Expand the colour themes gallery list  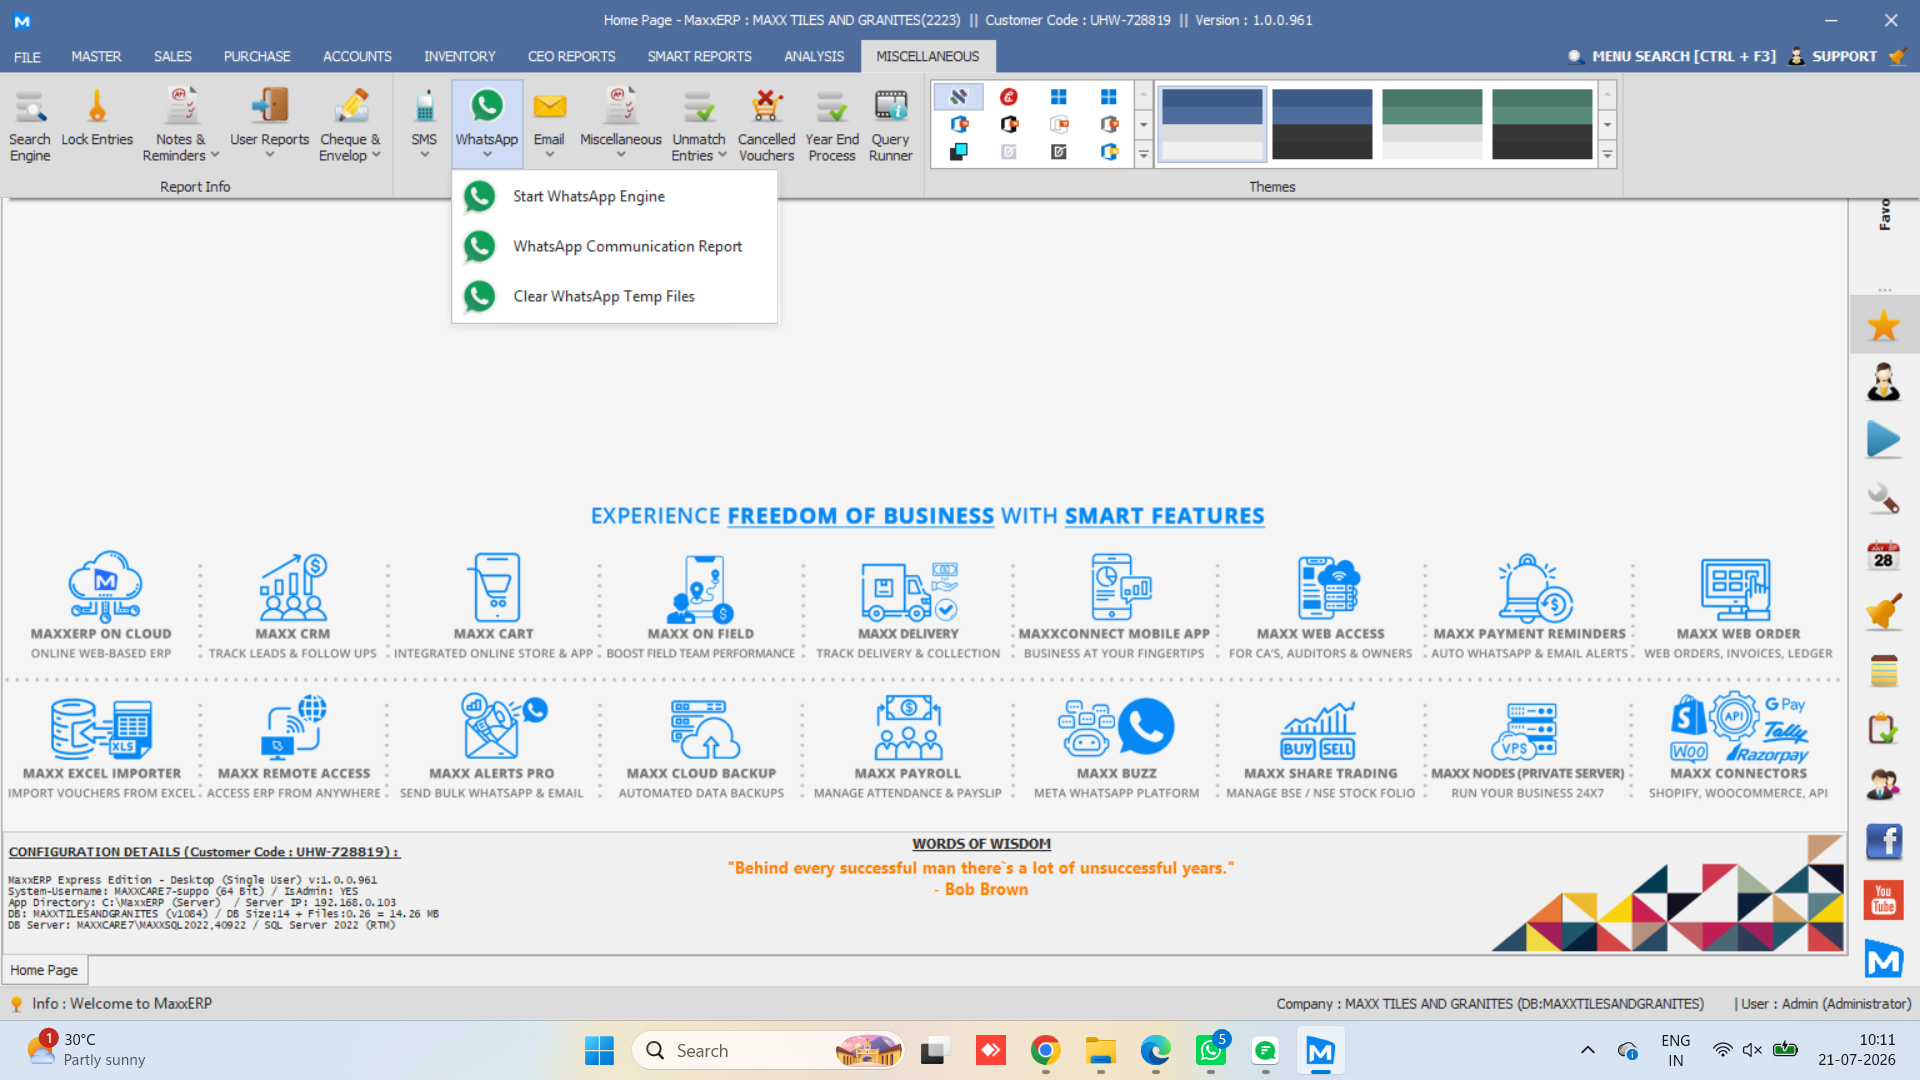(x=1607, y=154)
